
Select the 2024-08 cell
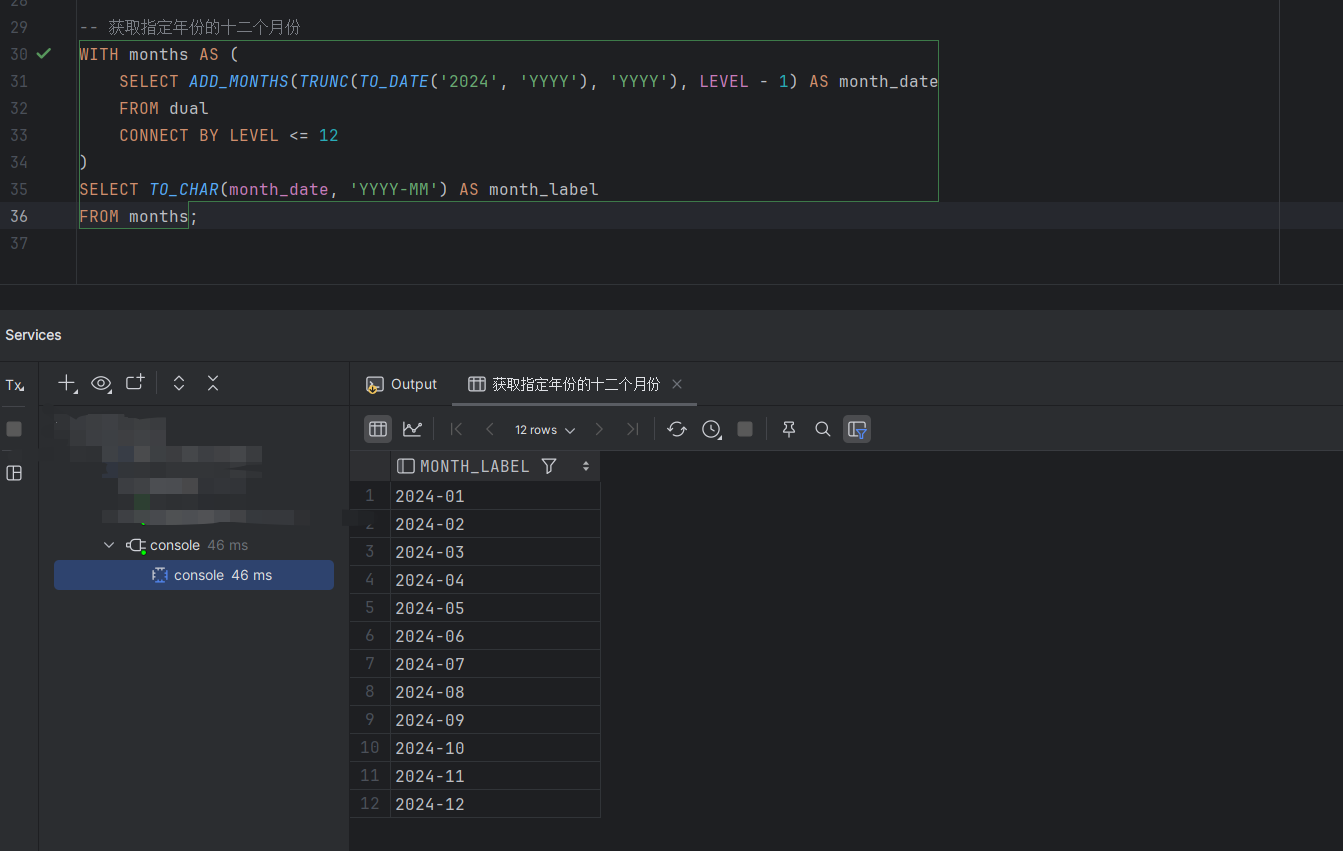(495, 692)
